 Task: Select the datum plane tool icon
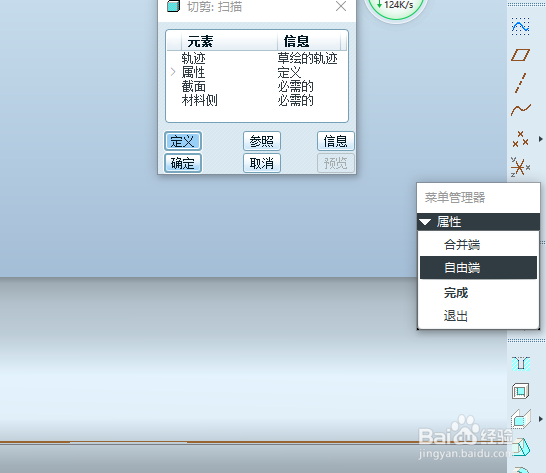click(x=521, y=55)
